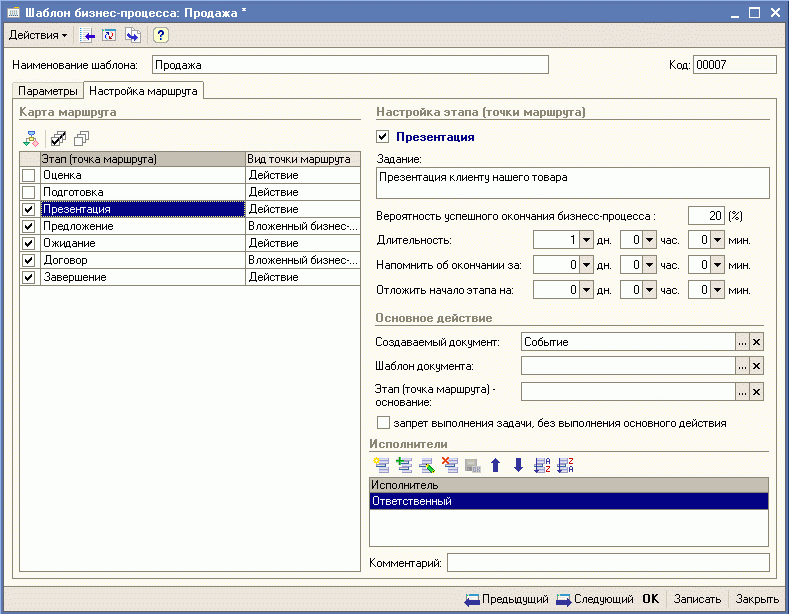
Task: Go to Следующий stage button
Action: point(595,599)
